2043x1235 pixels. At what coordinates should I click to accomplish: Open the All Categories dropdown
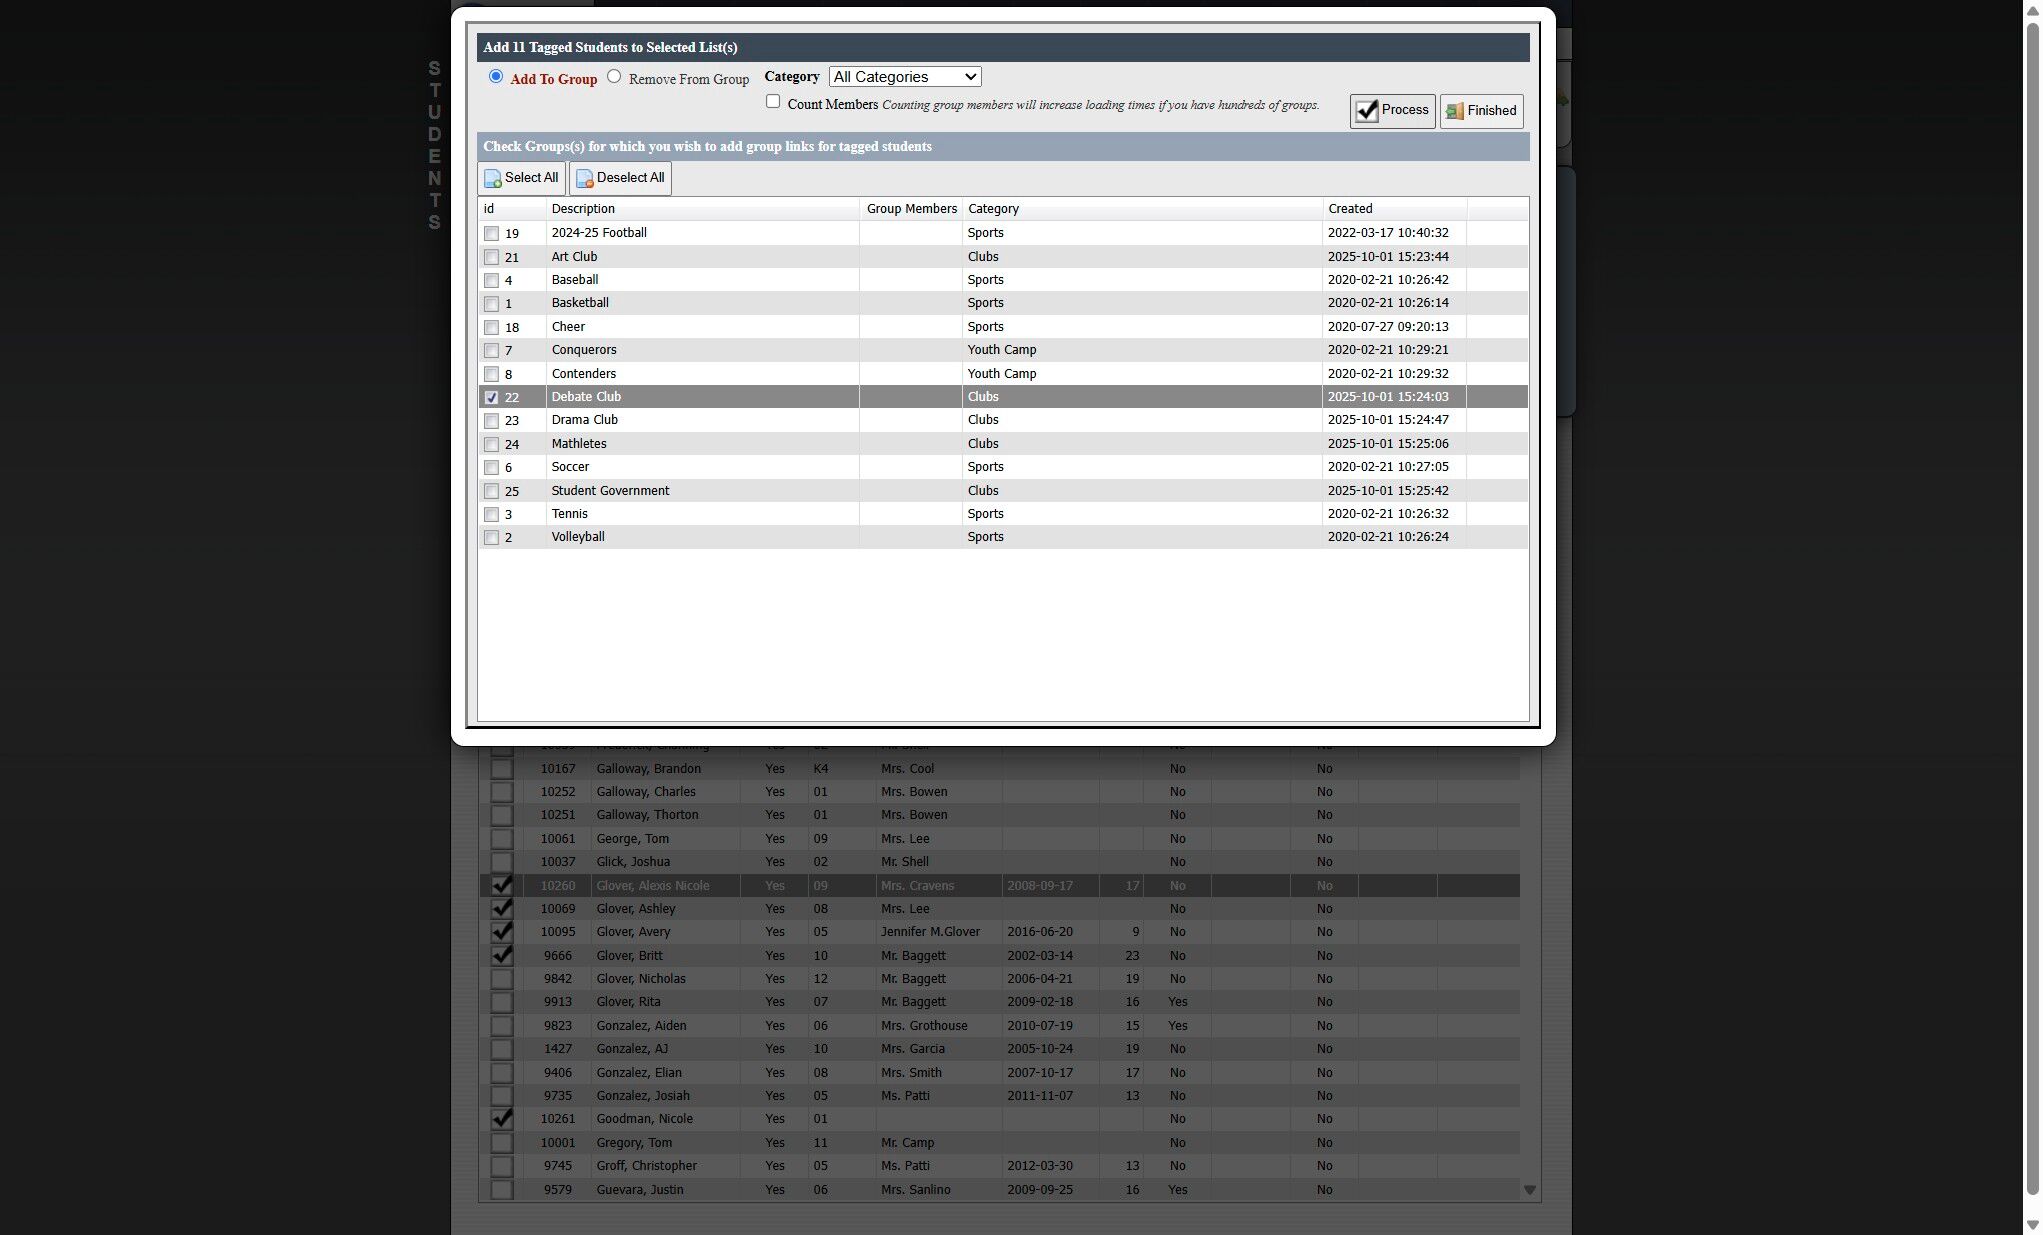pyautogui.click(x=905, y=77)
